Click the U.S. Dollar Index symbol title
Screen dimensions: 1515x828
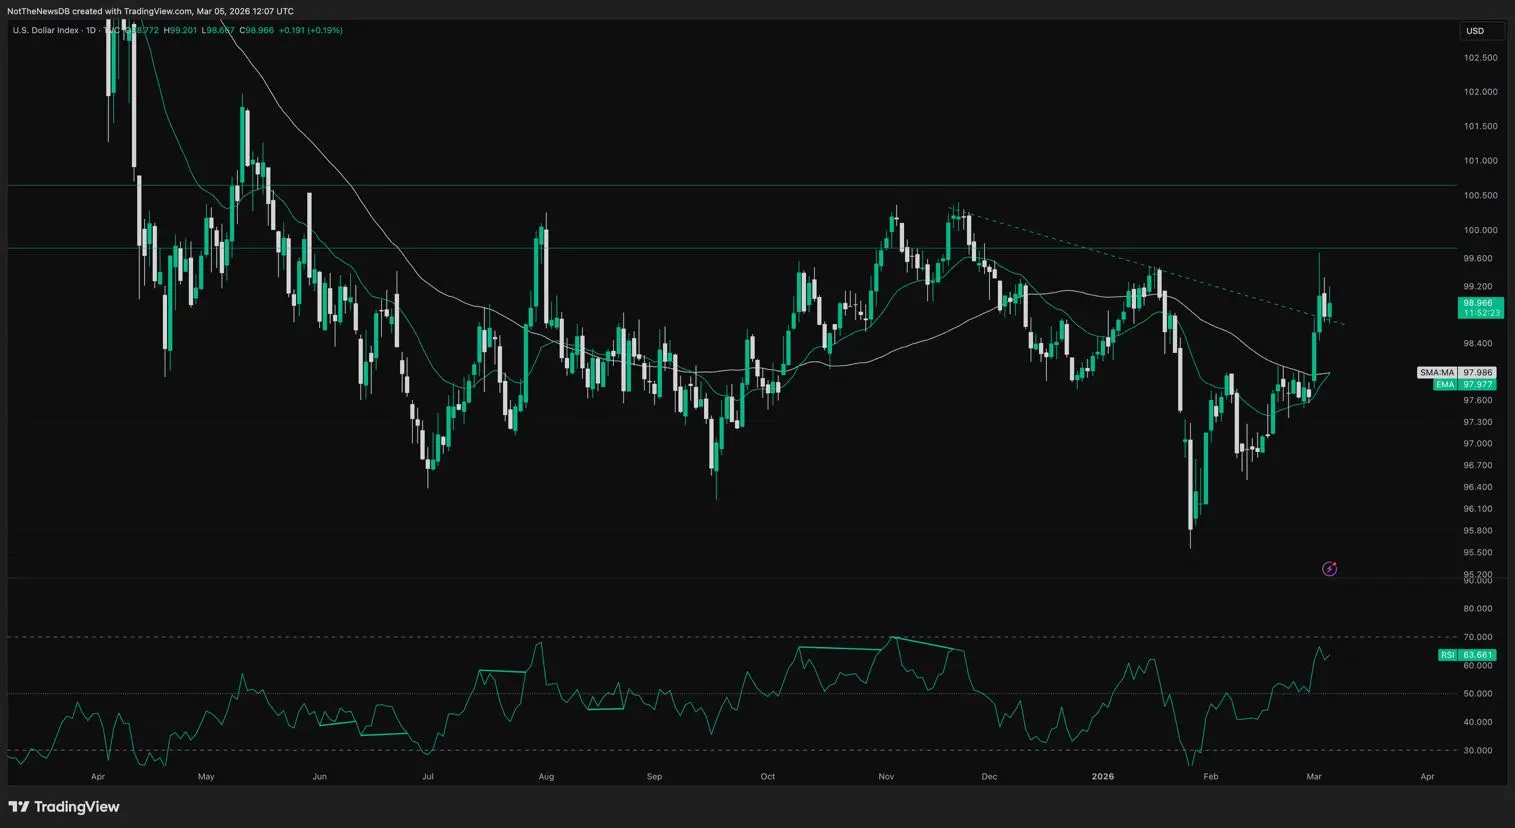click(45, 31)
